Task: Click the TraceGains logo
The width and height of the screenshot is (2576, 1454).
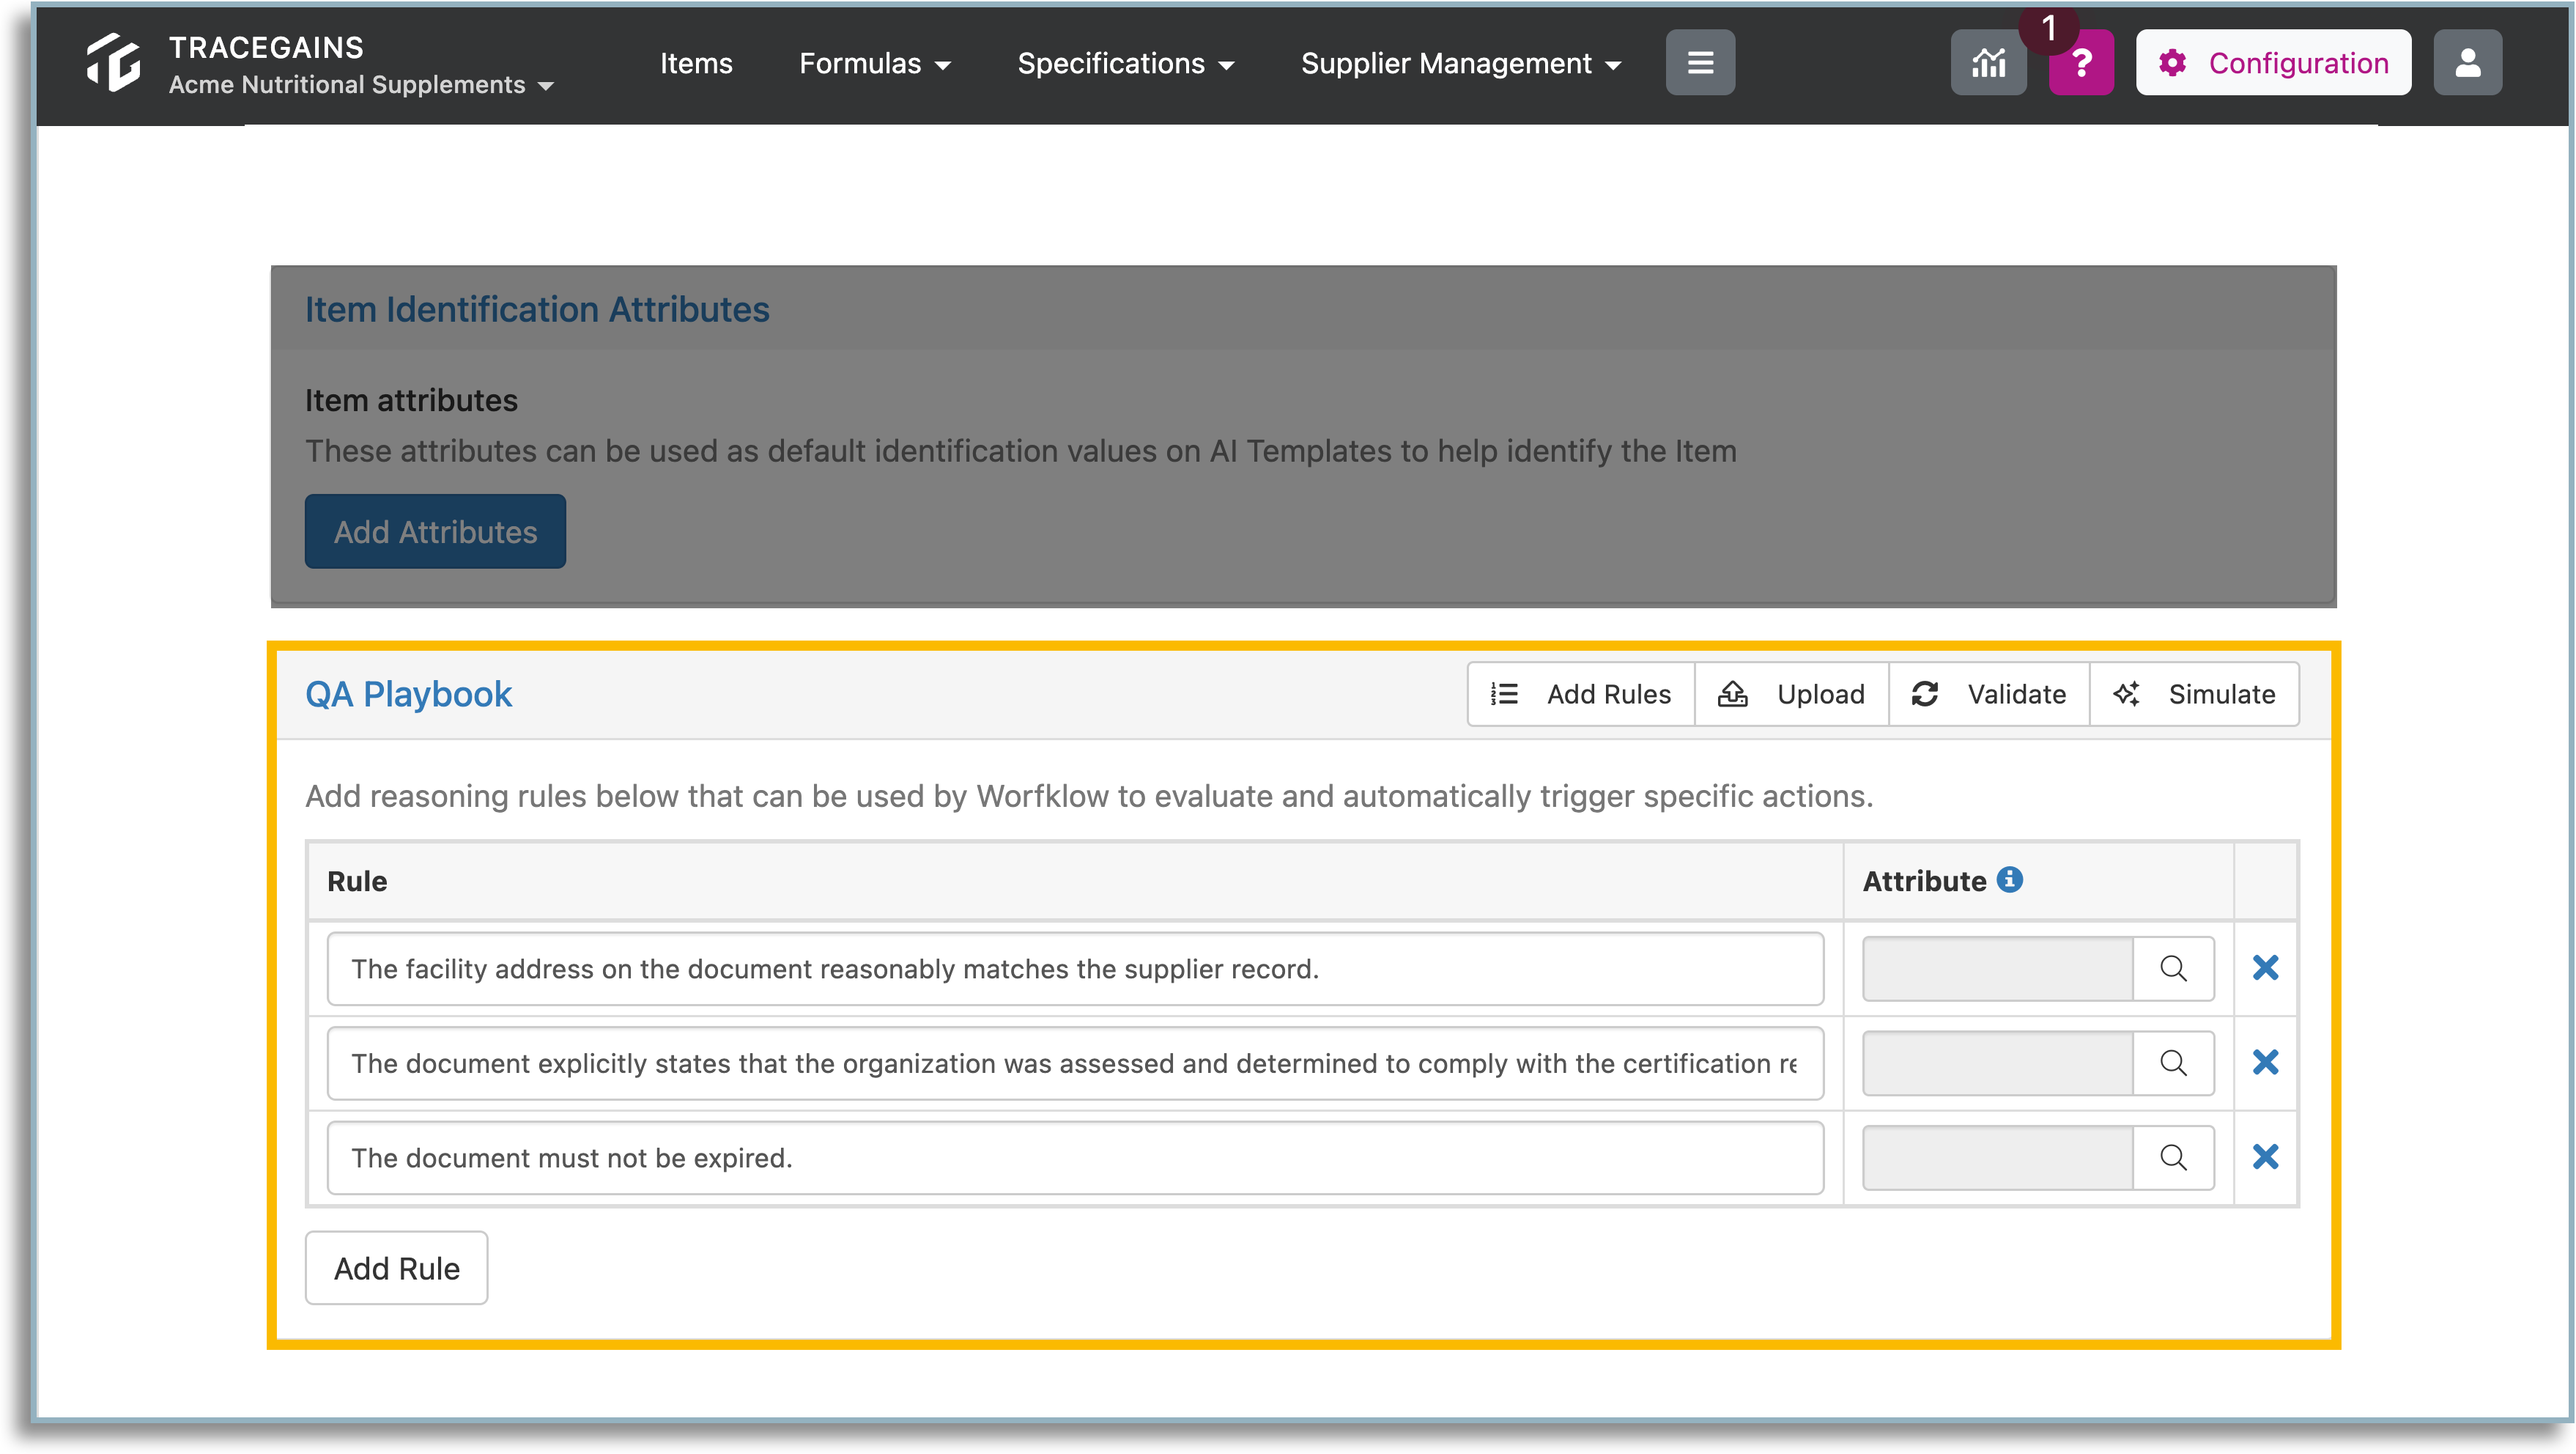Action: (113, 63)
